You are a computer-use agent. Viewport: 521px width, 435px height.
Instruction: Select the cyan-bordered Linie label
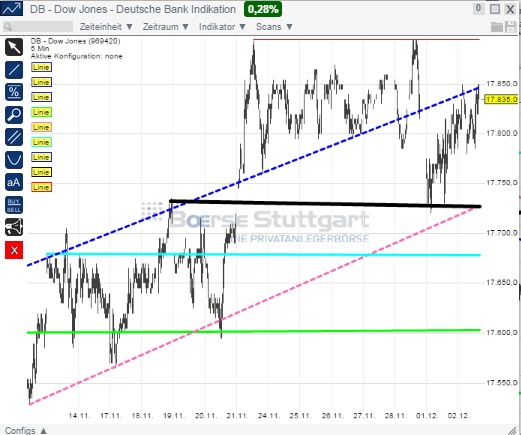(41, 142)
